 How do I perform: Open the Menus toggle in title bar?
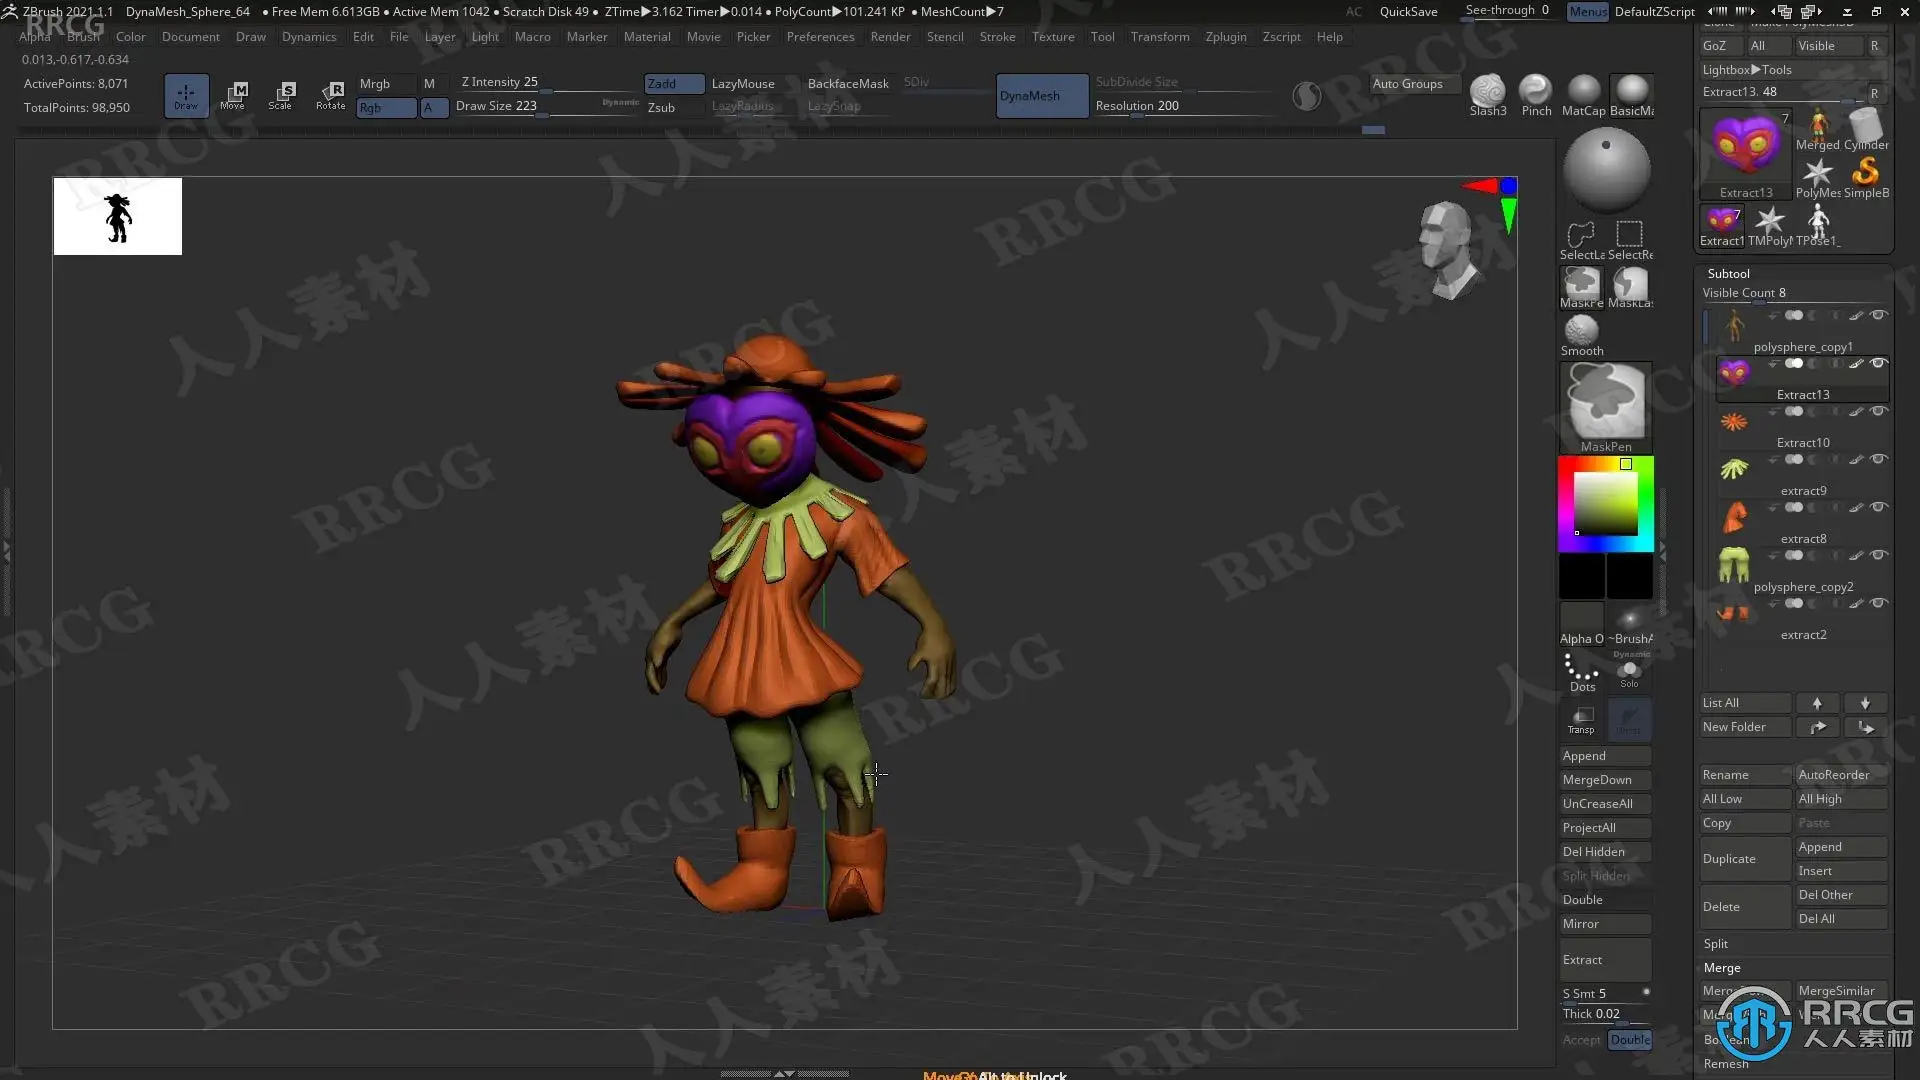pyautogui.click(x=1588, y=12)
